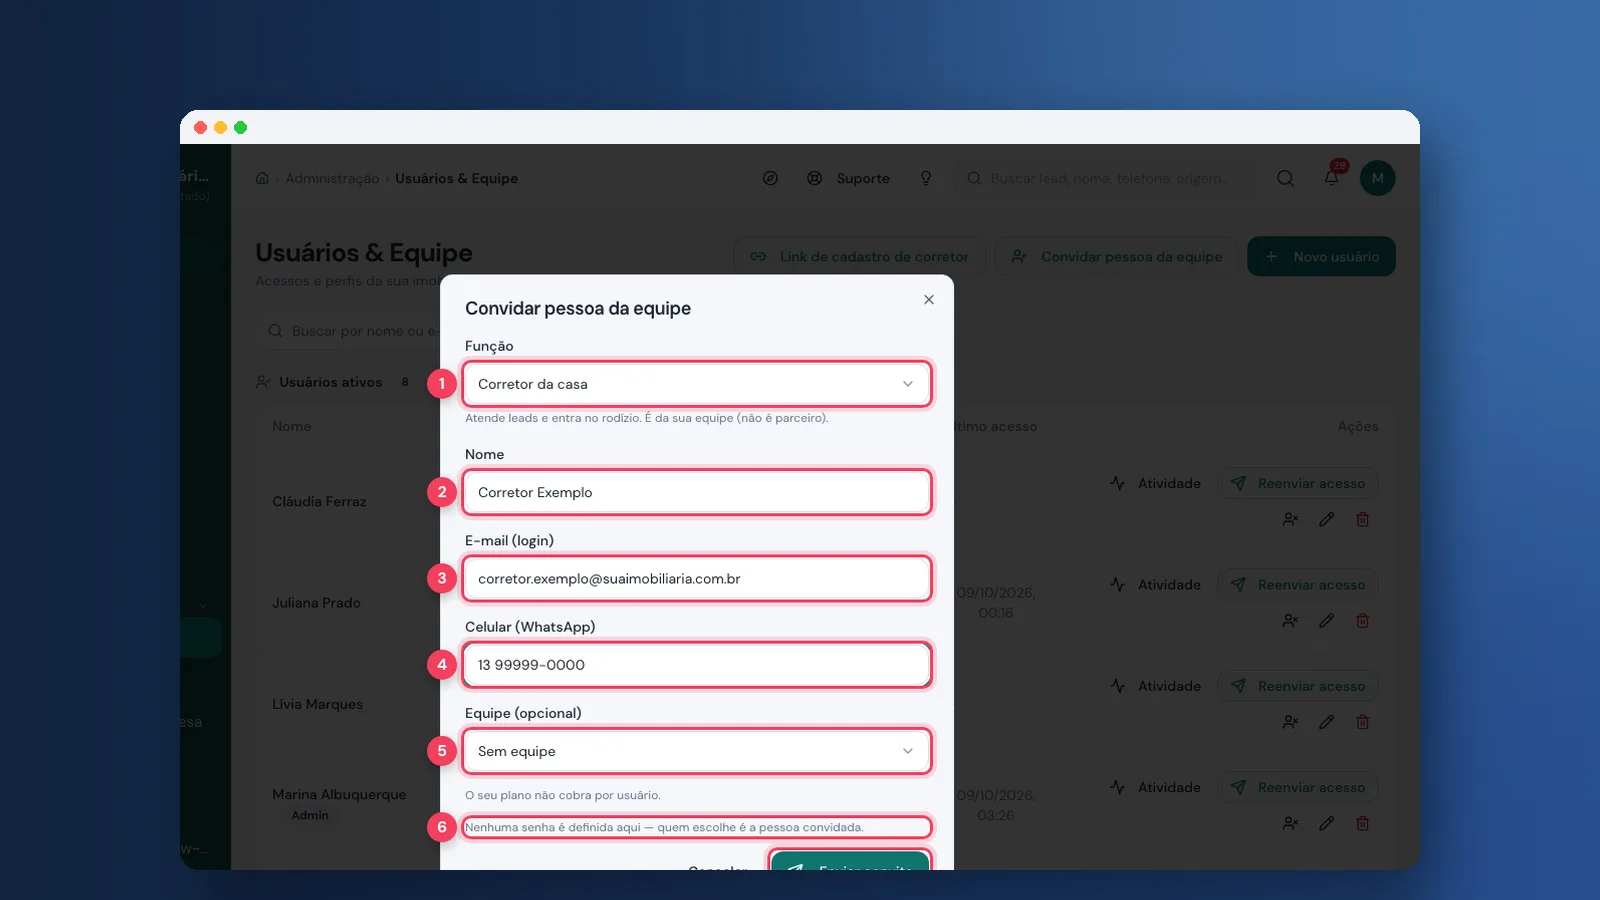Click the compass icon in top bar
The width and height of the screenshot is (1600, 900).
[x=770, y=178]
